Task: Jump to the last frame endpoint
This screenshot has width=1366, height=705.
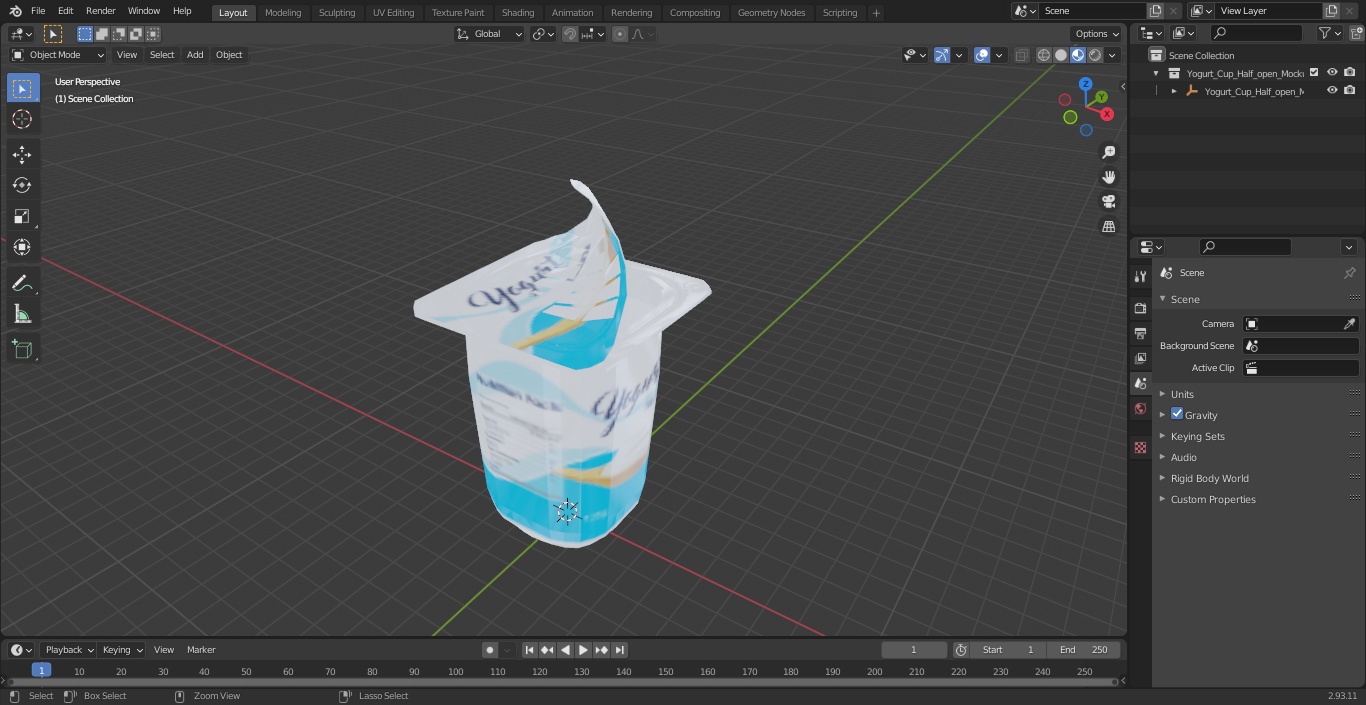Action: click(619, 650)
